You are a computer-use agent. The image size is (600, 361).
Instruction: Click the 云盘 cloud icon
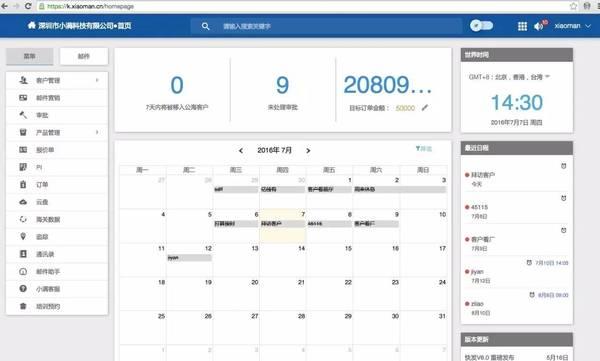coord(23,202)
